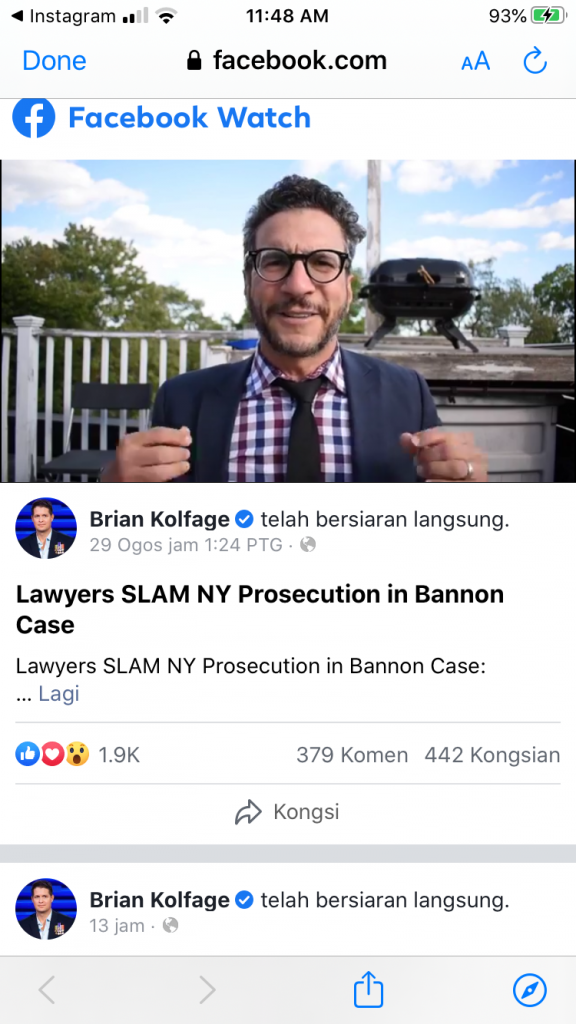View the 442 Kongsian shares
This screenshot has width=576, height=1024.
tap(492, 755)
